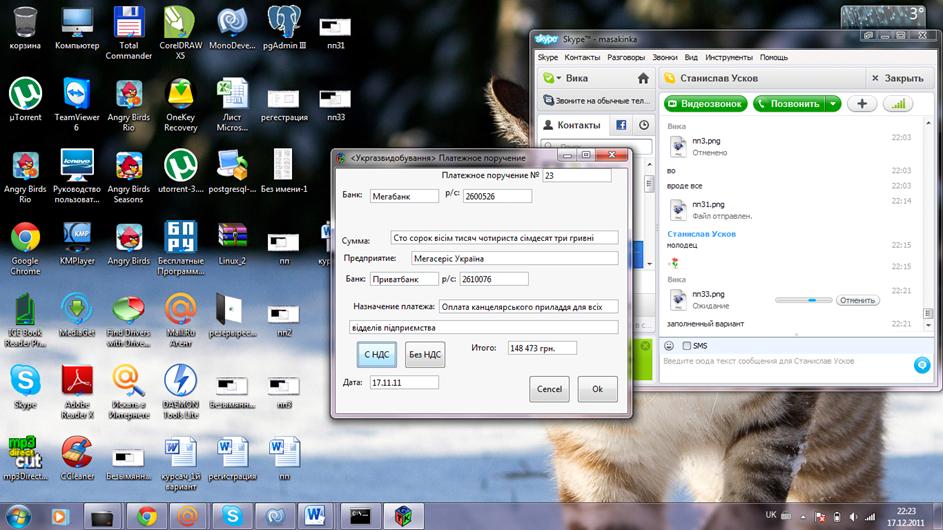Open the call quality signal bars icon
Image resolution: width=943 pixels, height=530 pixels.
click(x=896, y=103)
